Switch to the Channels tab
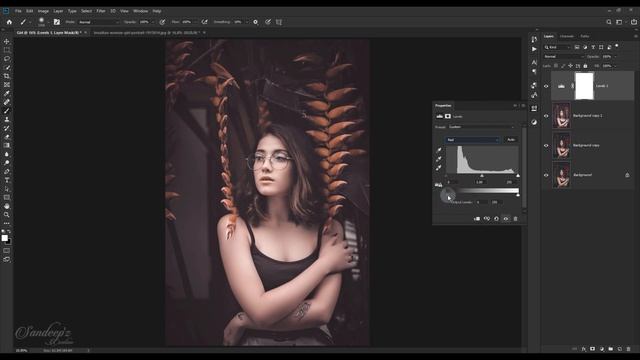This screenshot has width=640, height=360. point(567,36)
